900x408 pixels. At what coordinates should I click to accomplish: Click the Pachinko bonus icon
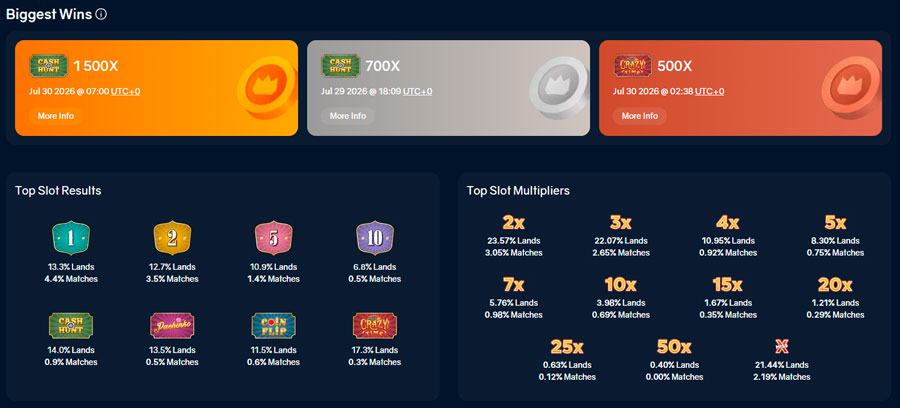(x=172, y=325)
